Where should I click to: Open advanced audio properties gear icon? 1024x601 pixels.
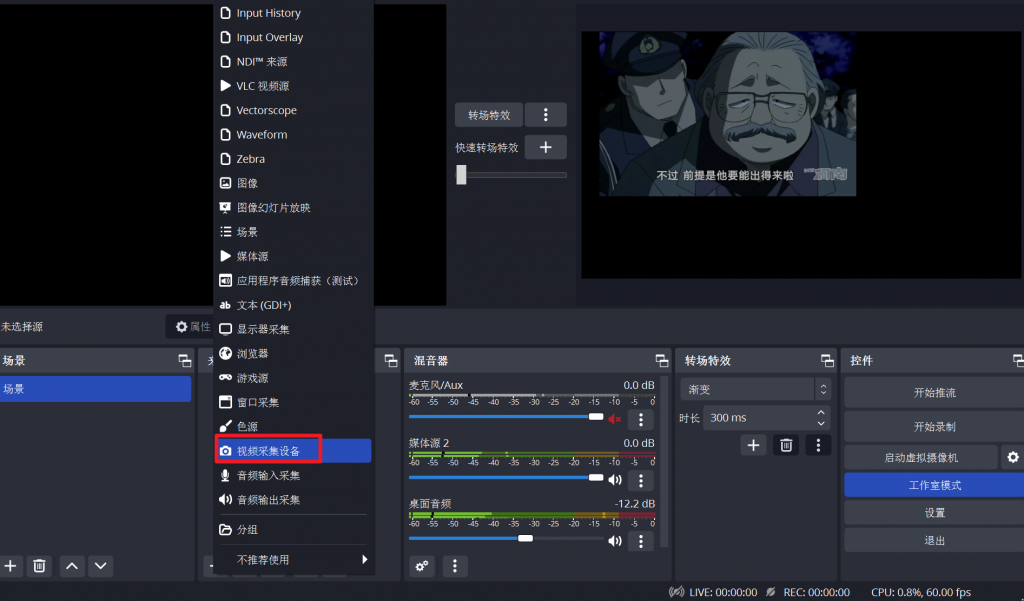point(422,566)
